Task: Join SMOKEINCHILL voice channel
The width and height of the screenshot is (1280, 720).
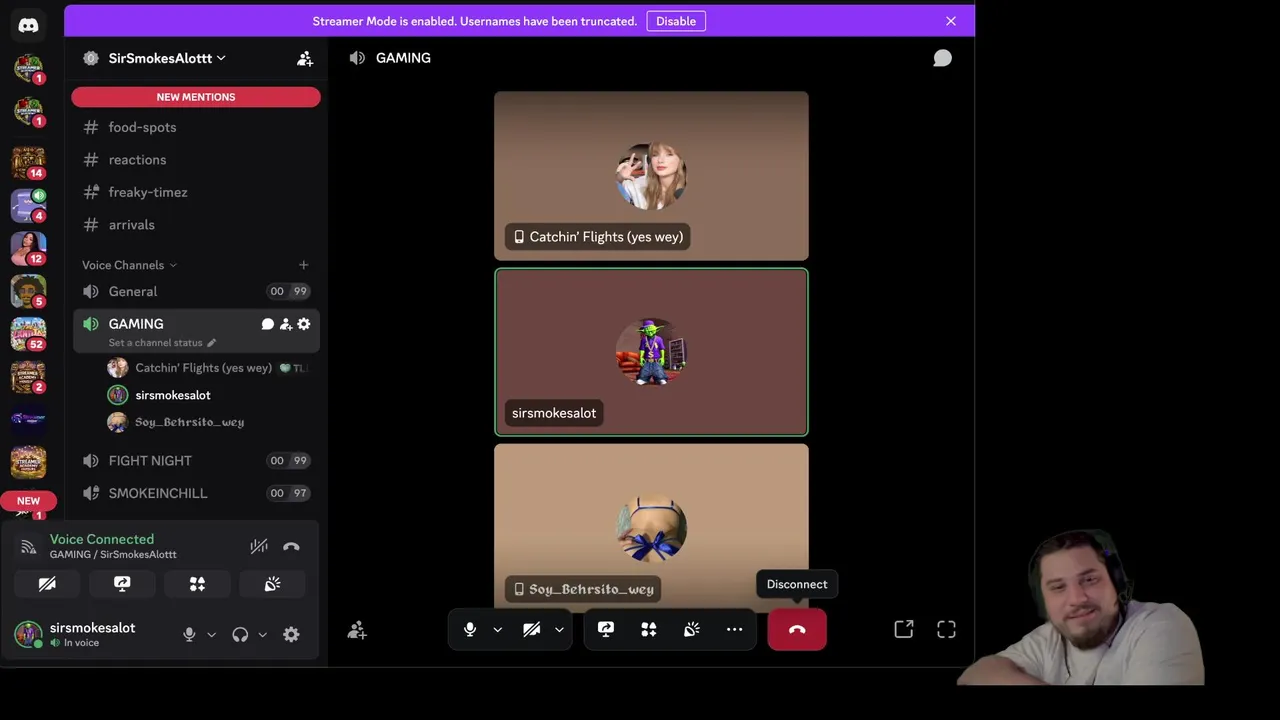Action: pyautogui.click(x=196, y=493)
